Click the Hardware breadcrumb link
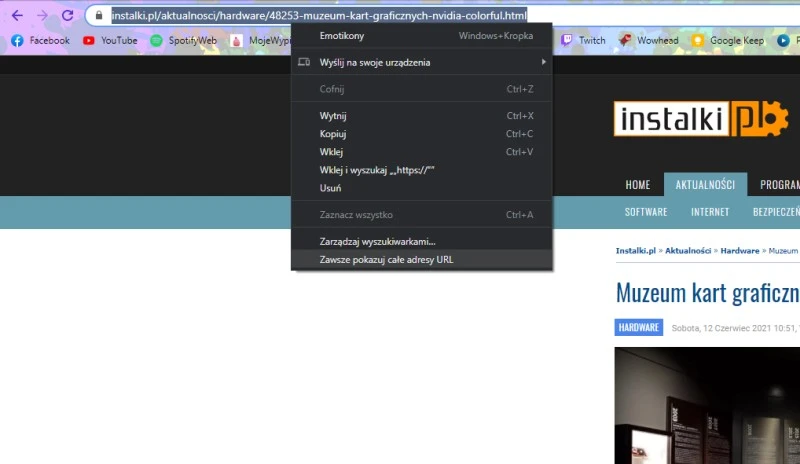The width and height of the screenshot is (800, 464). pos(740,251)
